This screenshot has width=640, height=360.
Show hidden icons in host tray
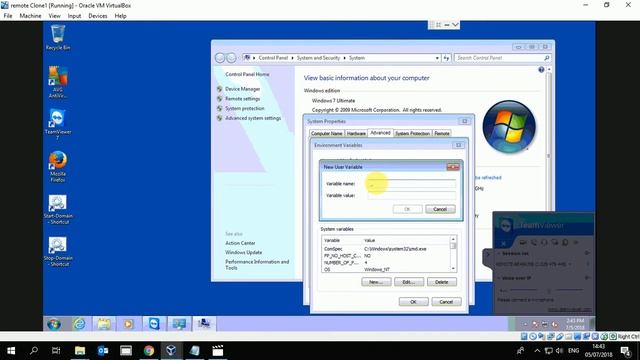[537, 351]
